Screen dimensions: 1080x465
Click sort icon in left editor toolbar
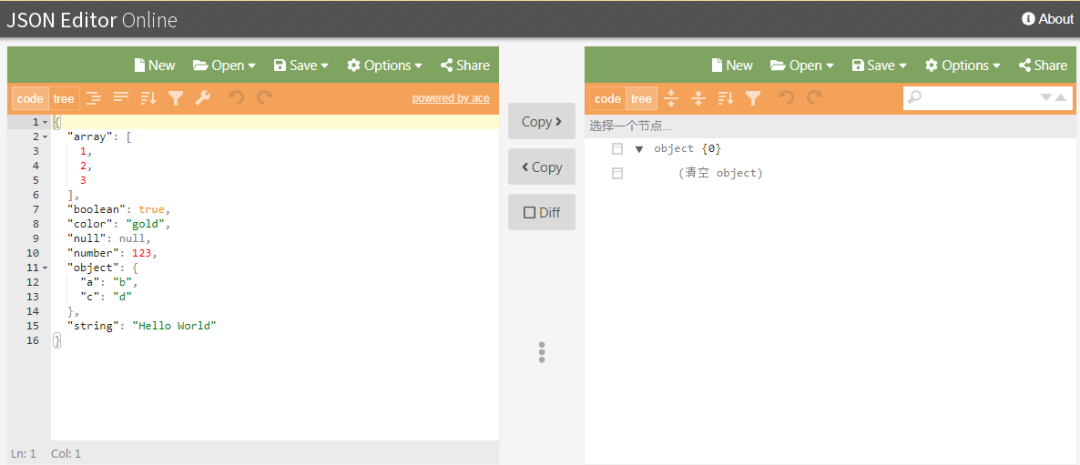click(149, 99)
